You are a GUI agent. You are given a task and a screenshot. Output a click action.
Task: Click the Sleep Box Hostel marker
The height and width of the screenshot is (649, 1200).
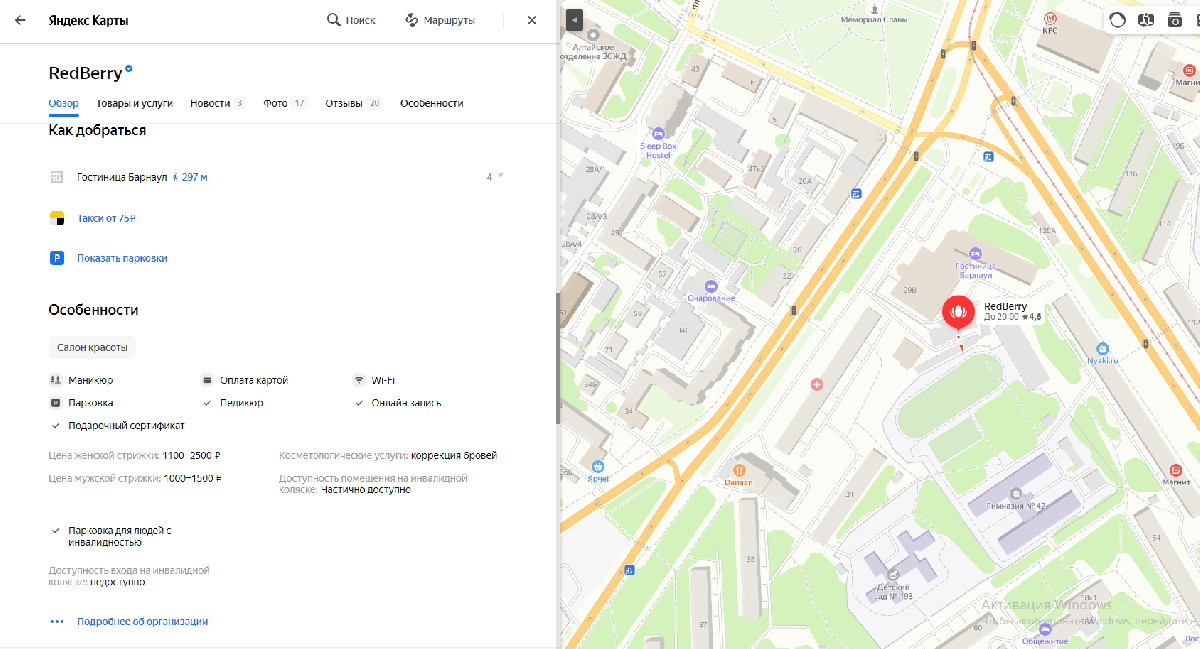657,133
